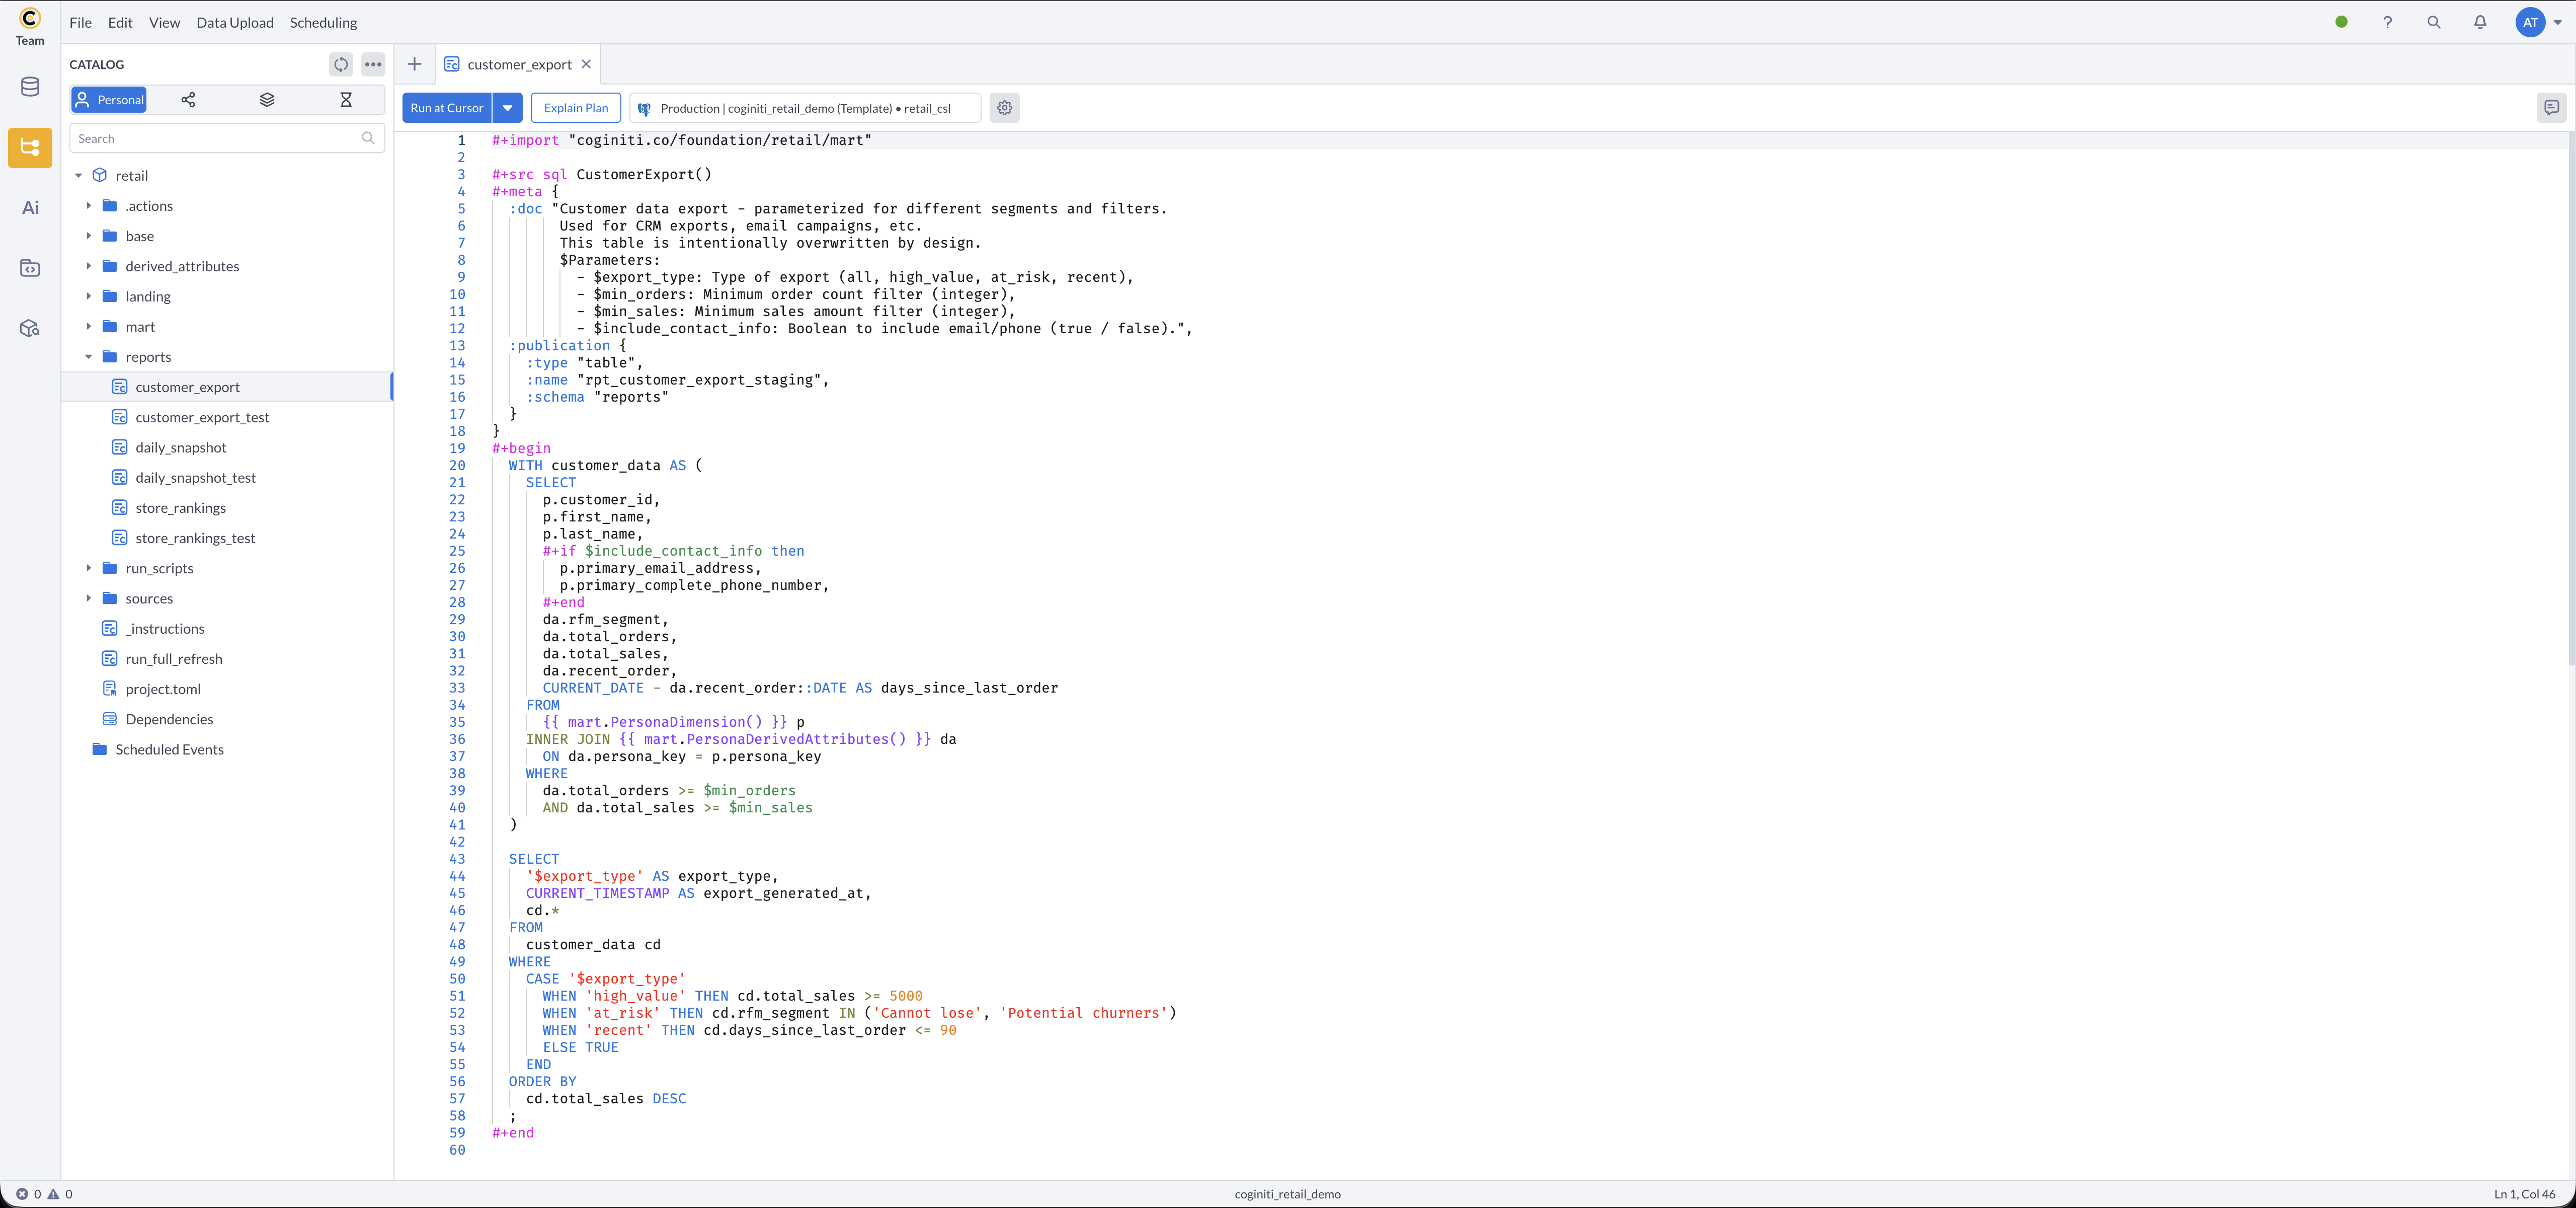Open the Run at Cursor dropdown arrow
Viewport: 2576px width, 1208px height.
tap(507, 108)
